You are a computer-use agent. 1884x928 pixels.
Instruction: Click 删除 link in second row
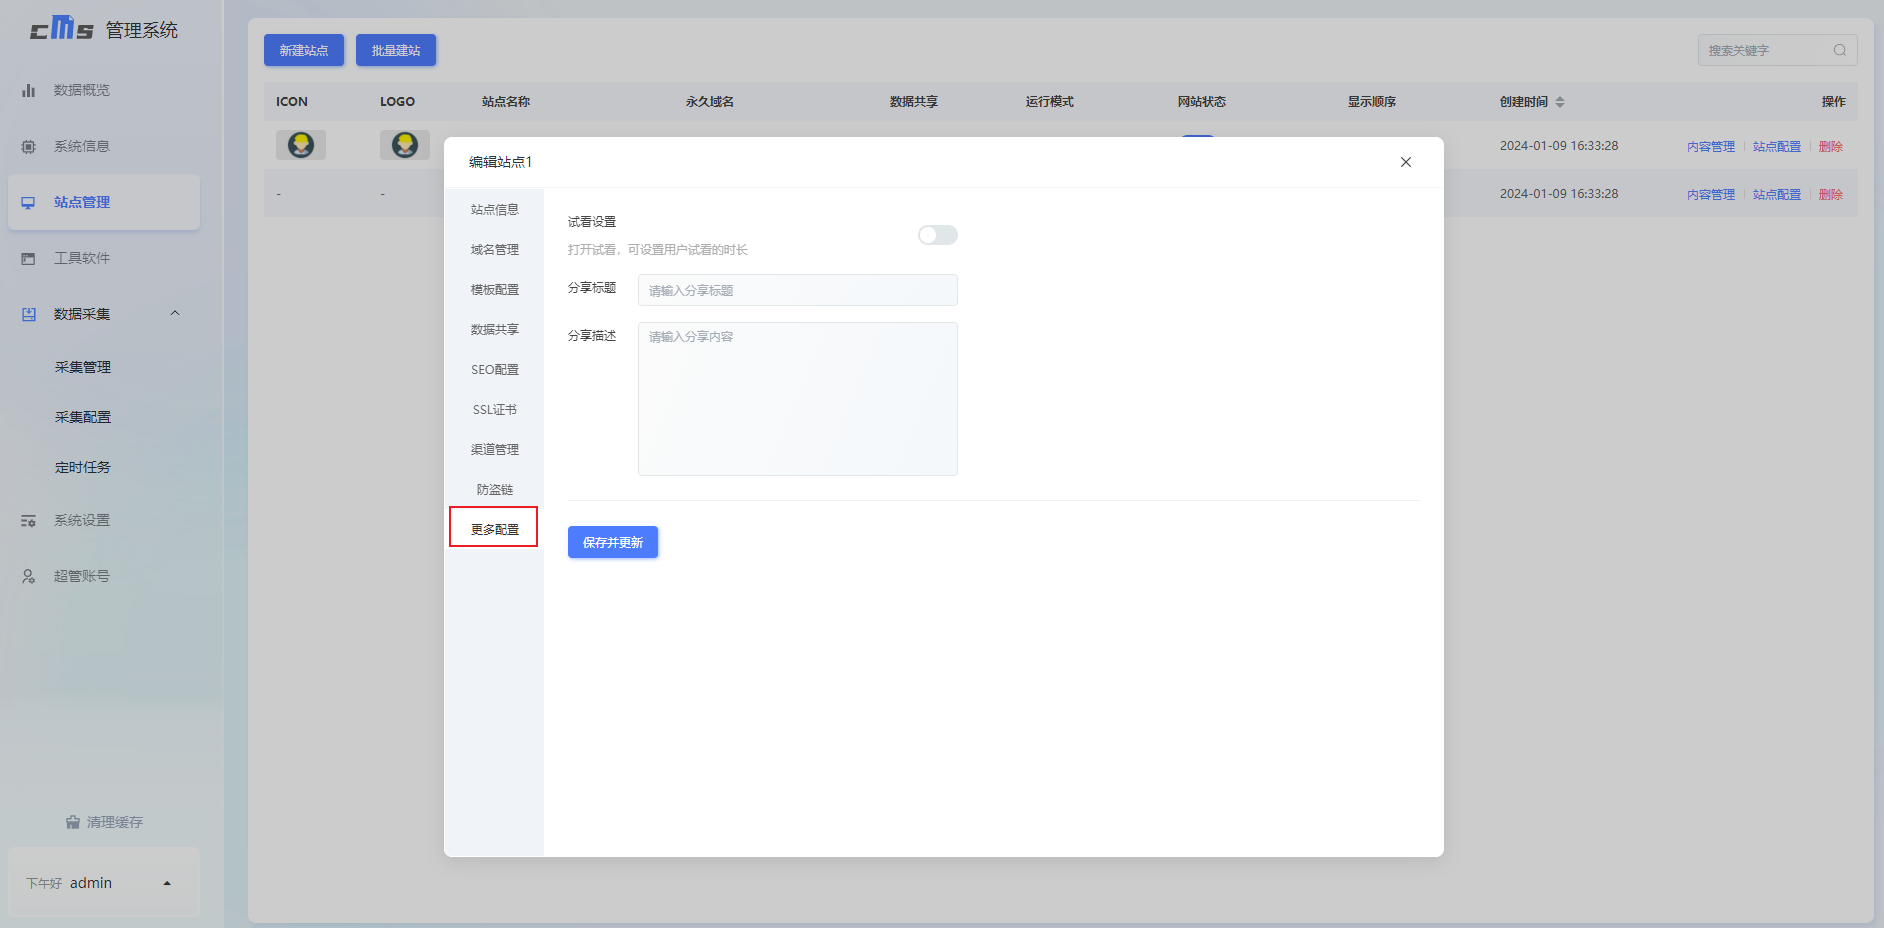[1831, 194]
